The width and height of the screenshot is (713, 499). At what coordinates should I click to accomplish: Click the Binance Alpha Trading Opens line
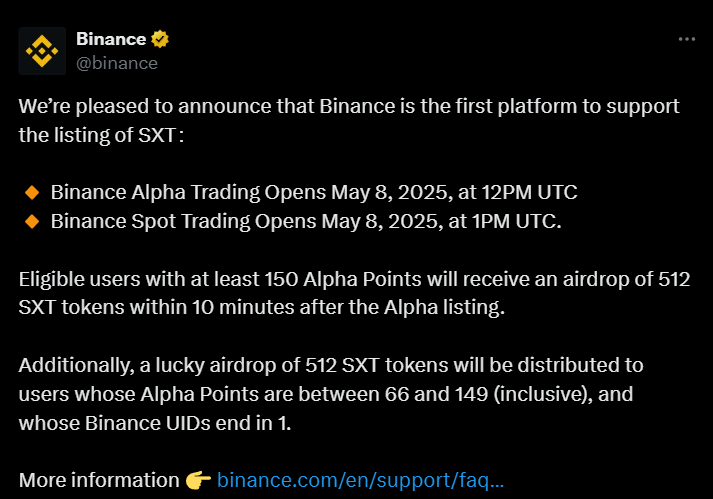314,192
